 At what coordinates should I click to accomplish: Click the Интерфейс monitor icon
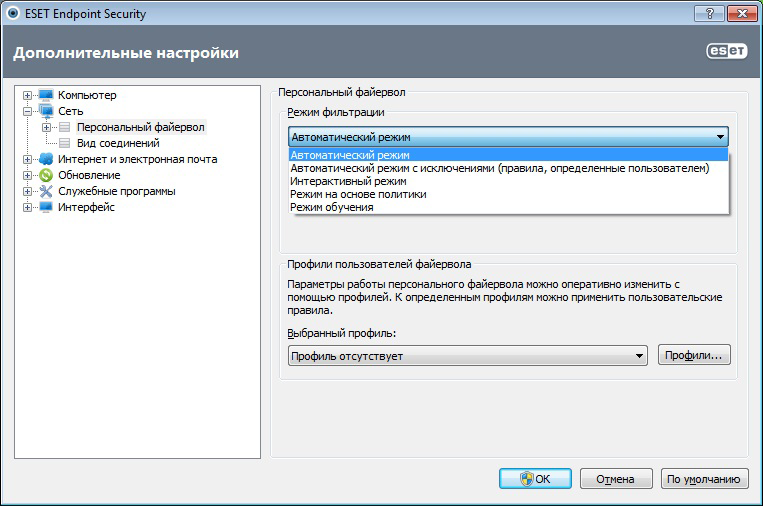[x=46, y=207]
